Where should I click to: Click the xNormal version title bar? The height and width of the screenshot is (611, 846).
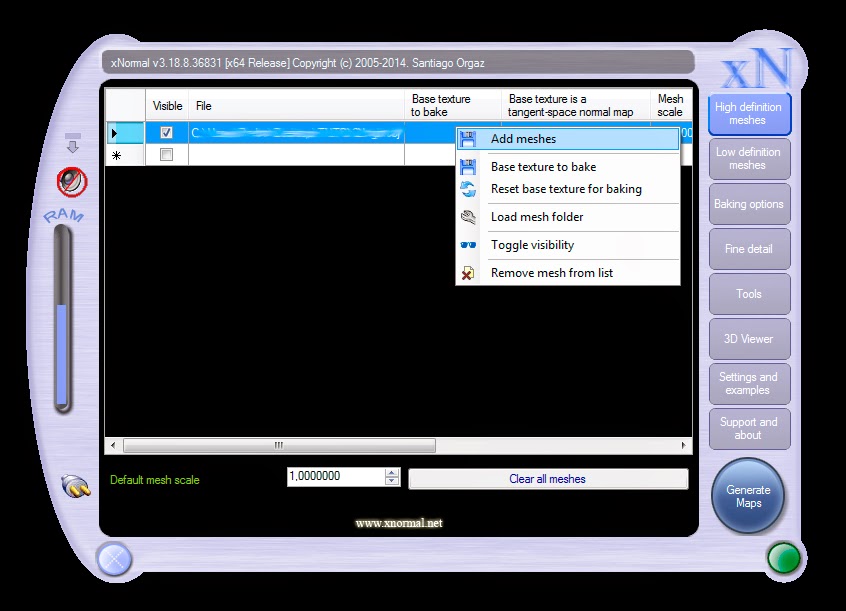[x=398, y=63]
